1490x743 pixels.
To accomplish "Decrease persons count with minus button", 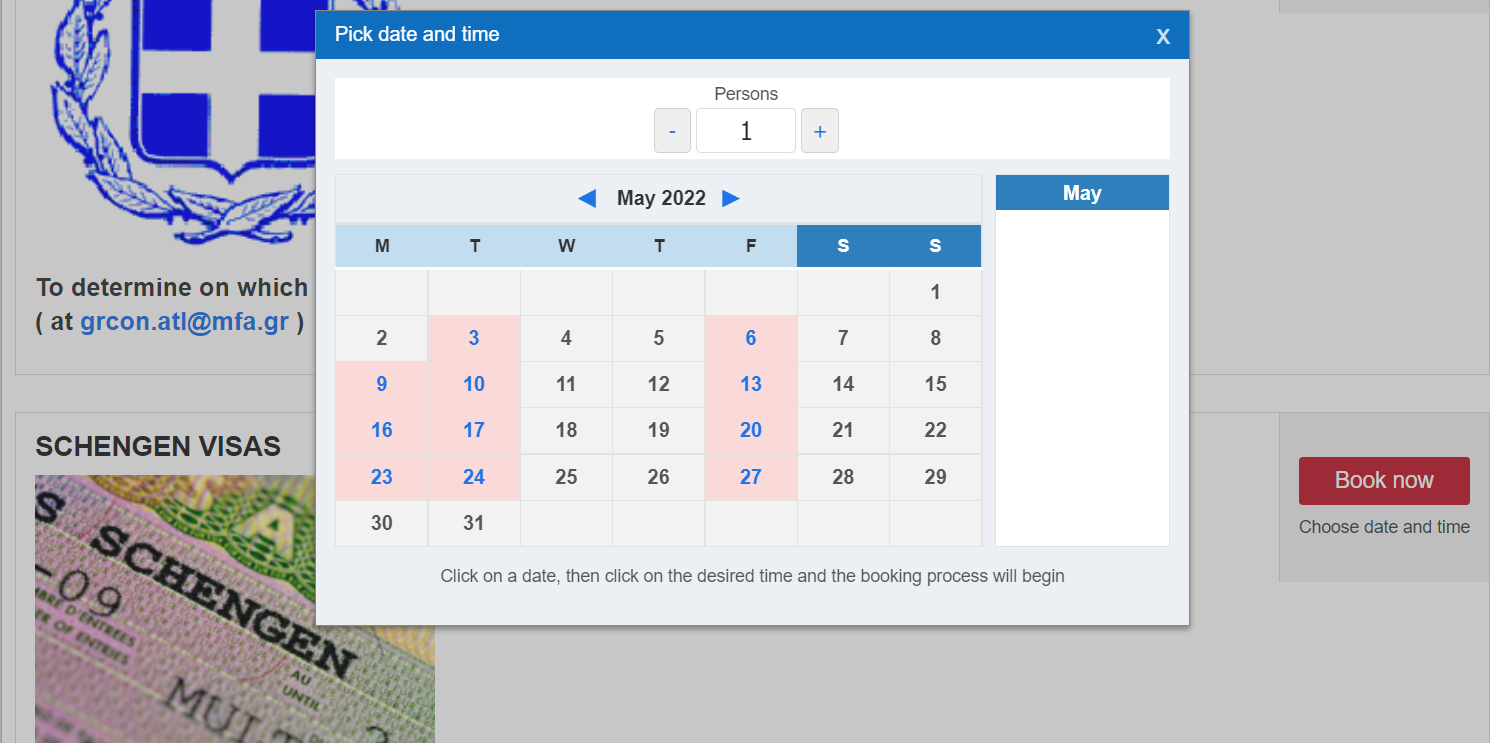I will point(672,131).
